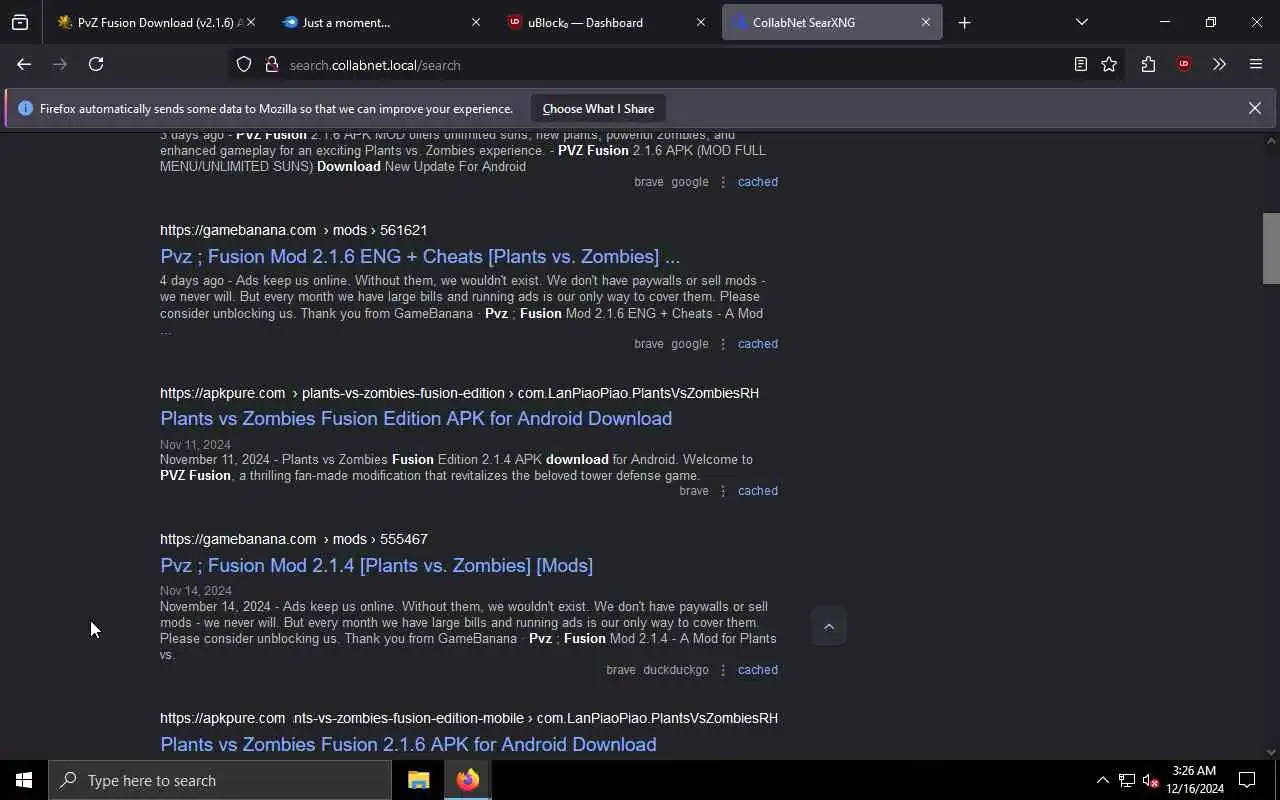
Task: Open Plants vs Zombies Fusion 2.1.6 APK result
Action: click(x=408, y=744)
